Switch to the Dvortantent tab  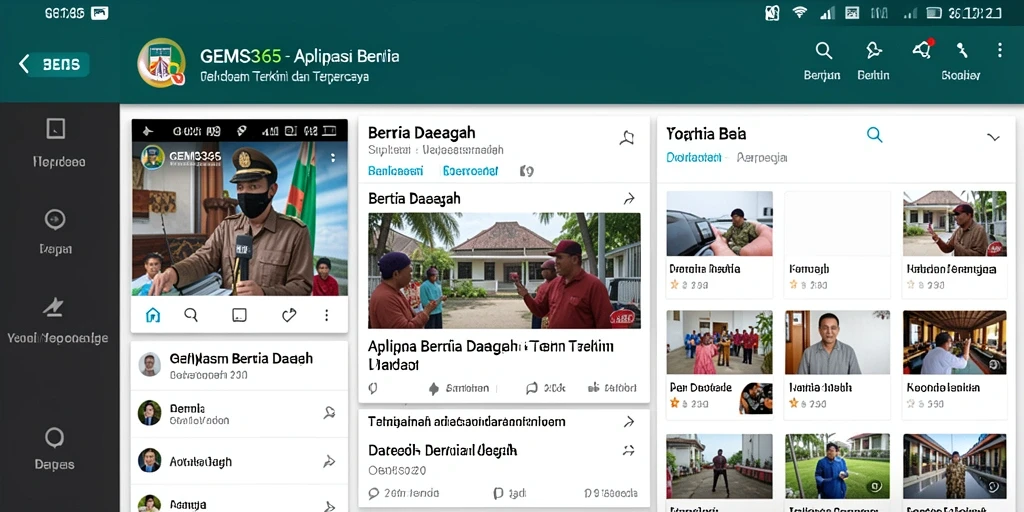tap(694, 157)
